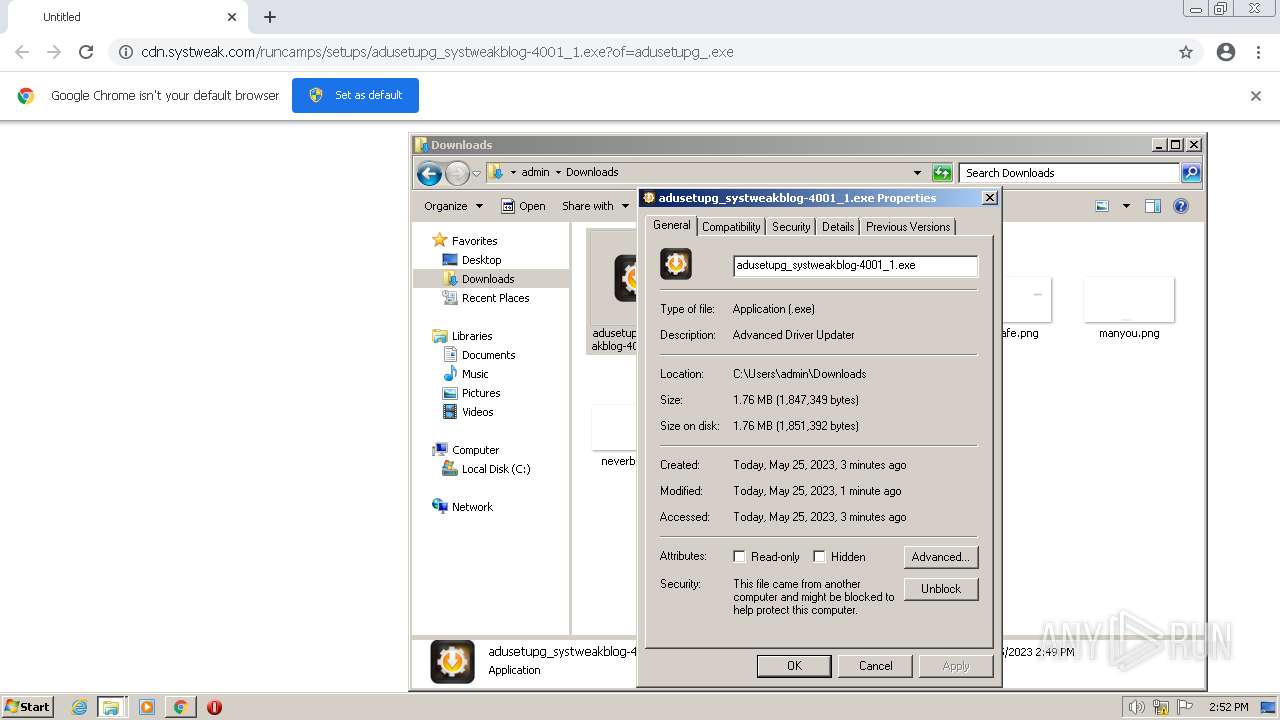Open the Share with menu
This screenshot has height=720, width=1280.
point(595,206)
